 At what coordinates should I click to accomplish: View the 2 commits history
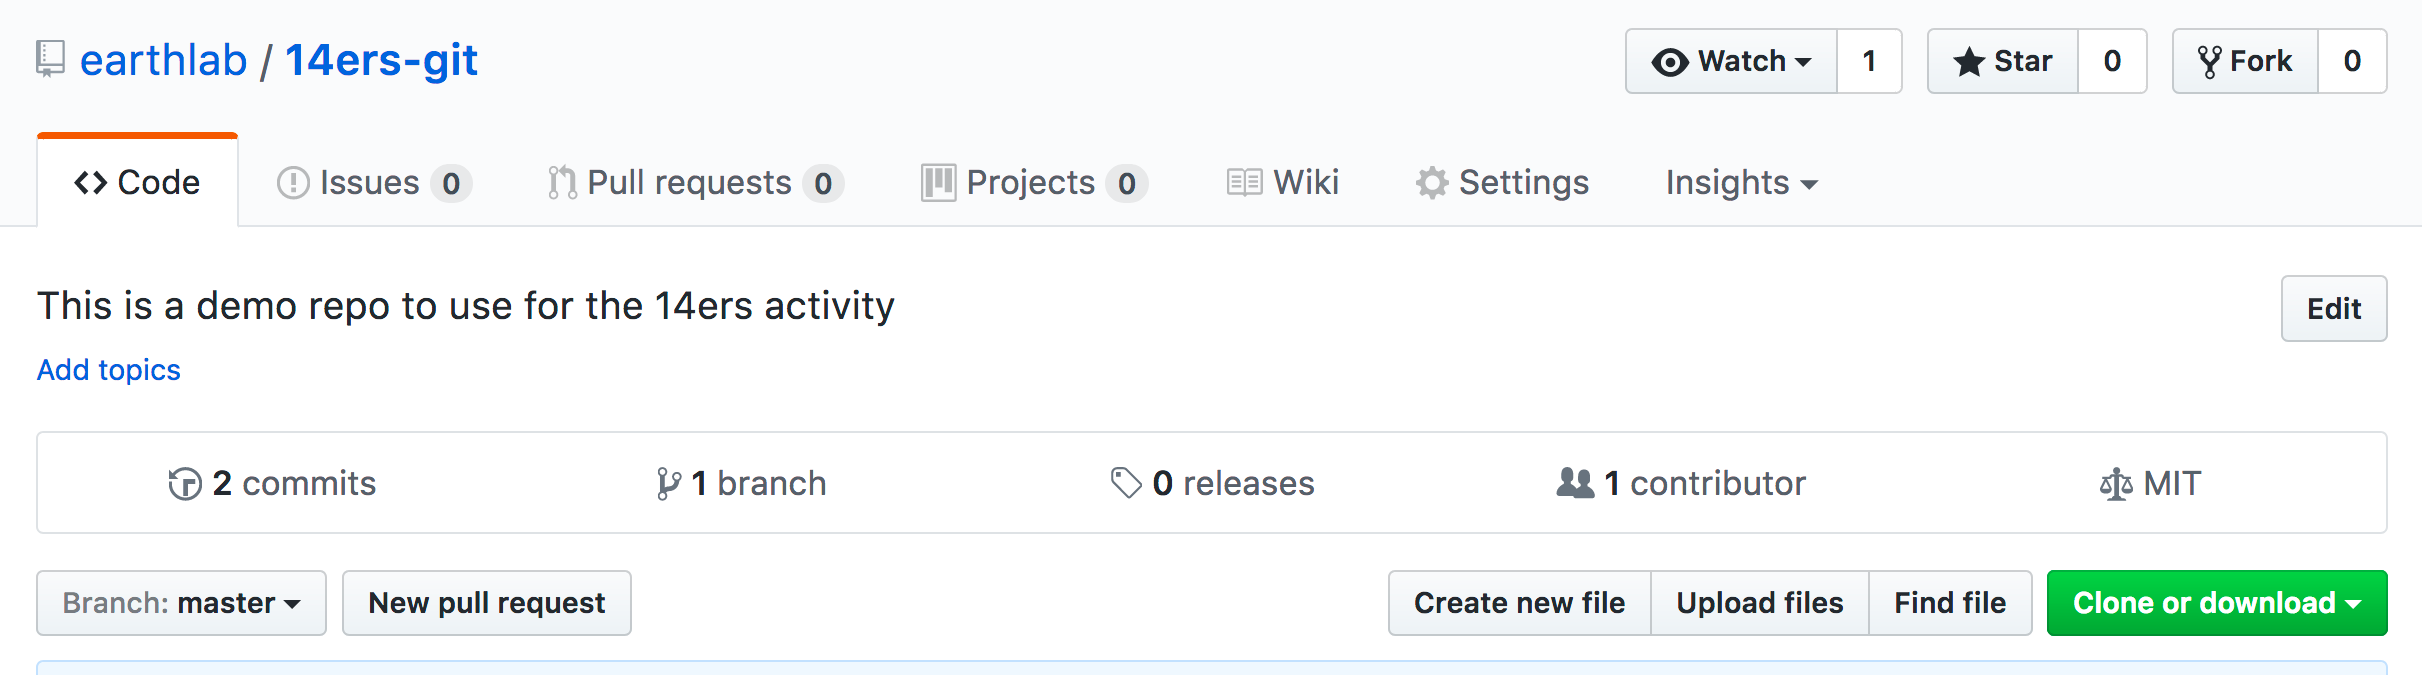[272, 483]
